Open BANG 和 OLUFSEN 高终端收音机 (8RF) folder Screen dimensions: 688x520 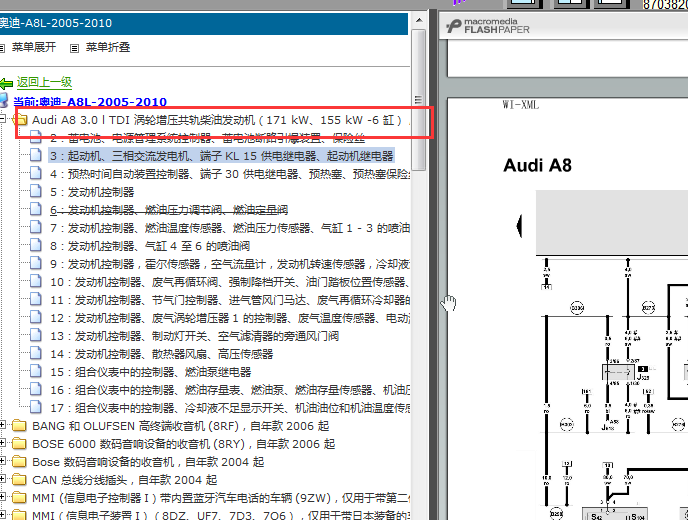[x=181, y=426]
